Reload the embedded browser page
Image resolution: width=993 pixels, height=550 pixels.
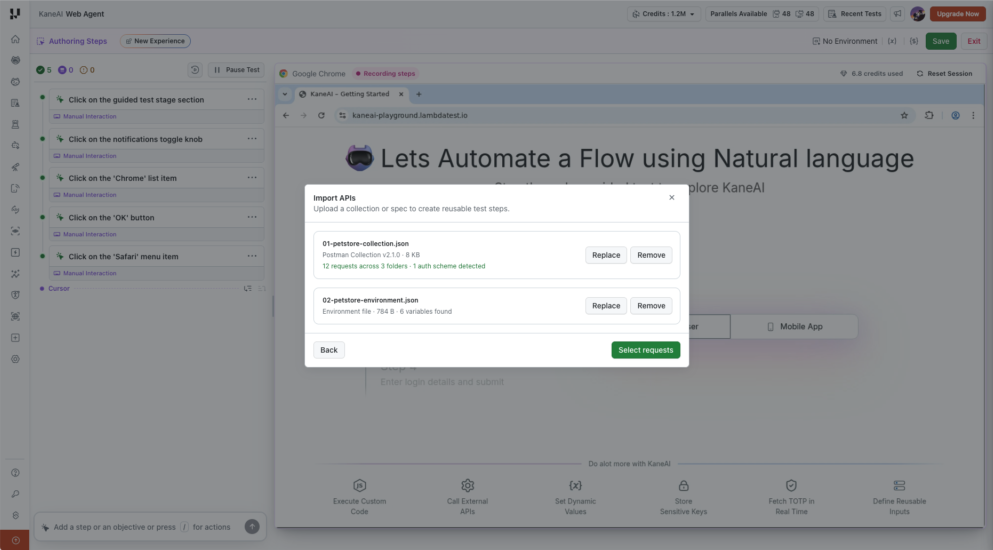click(x=321, y=116)
